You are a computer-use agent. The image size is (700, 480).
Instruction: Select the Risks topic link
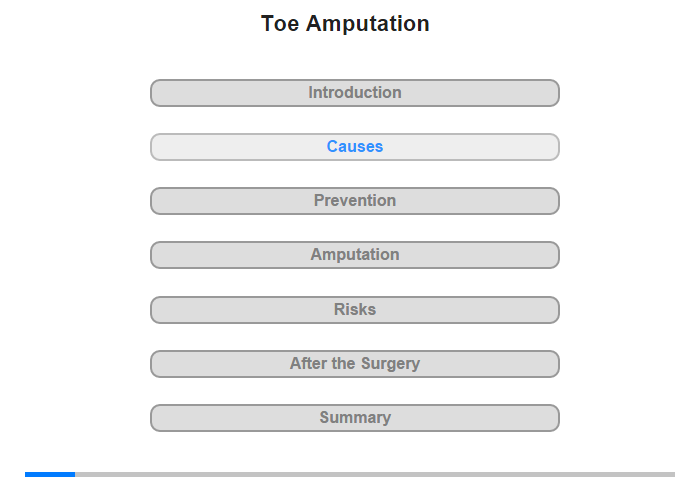tap(355, 310)
